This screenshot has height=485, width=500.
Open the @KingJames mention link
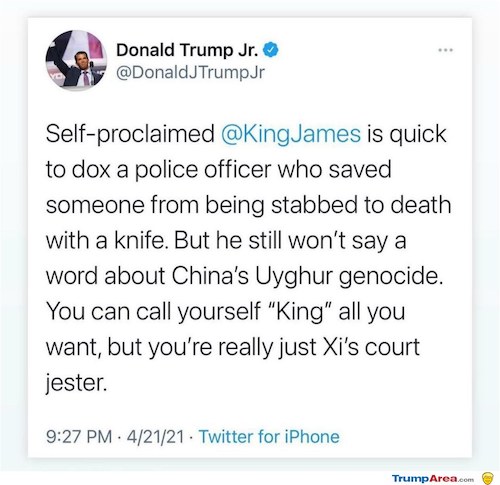pos(291,134)
